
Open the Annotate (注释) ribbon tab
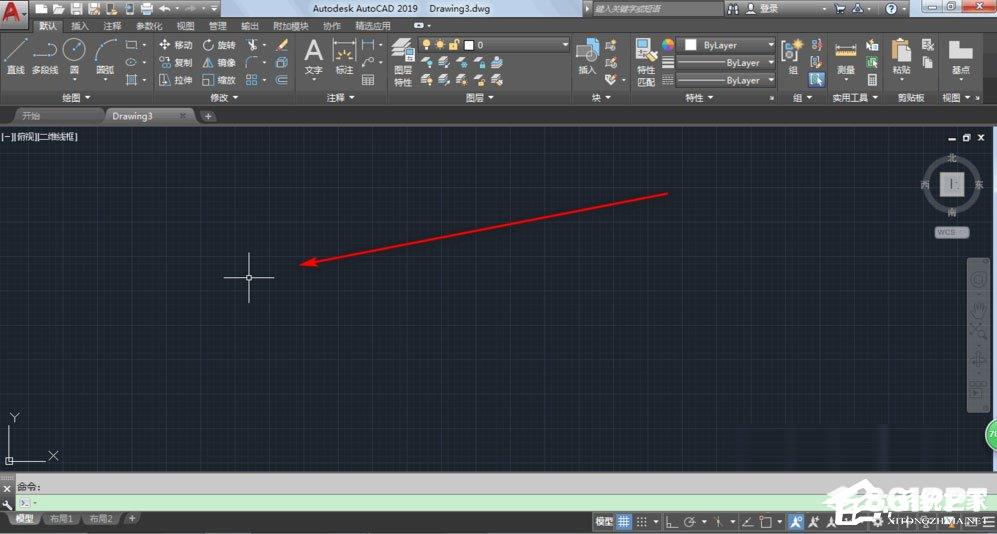coord(112,26)
